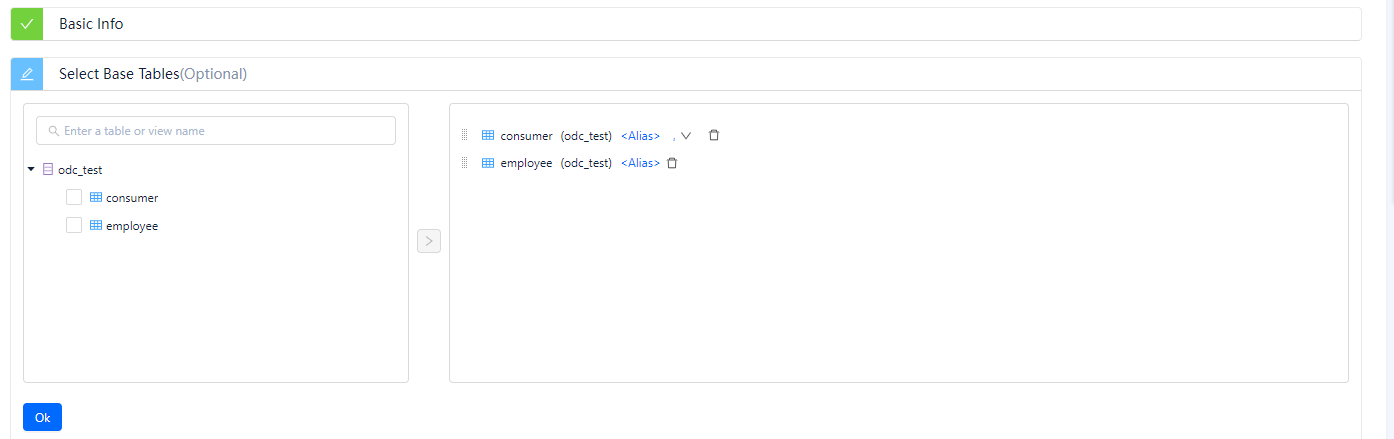Open the join type dropdown after consumer
1394x439 pixels.
coord(685,136)
